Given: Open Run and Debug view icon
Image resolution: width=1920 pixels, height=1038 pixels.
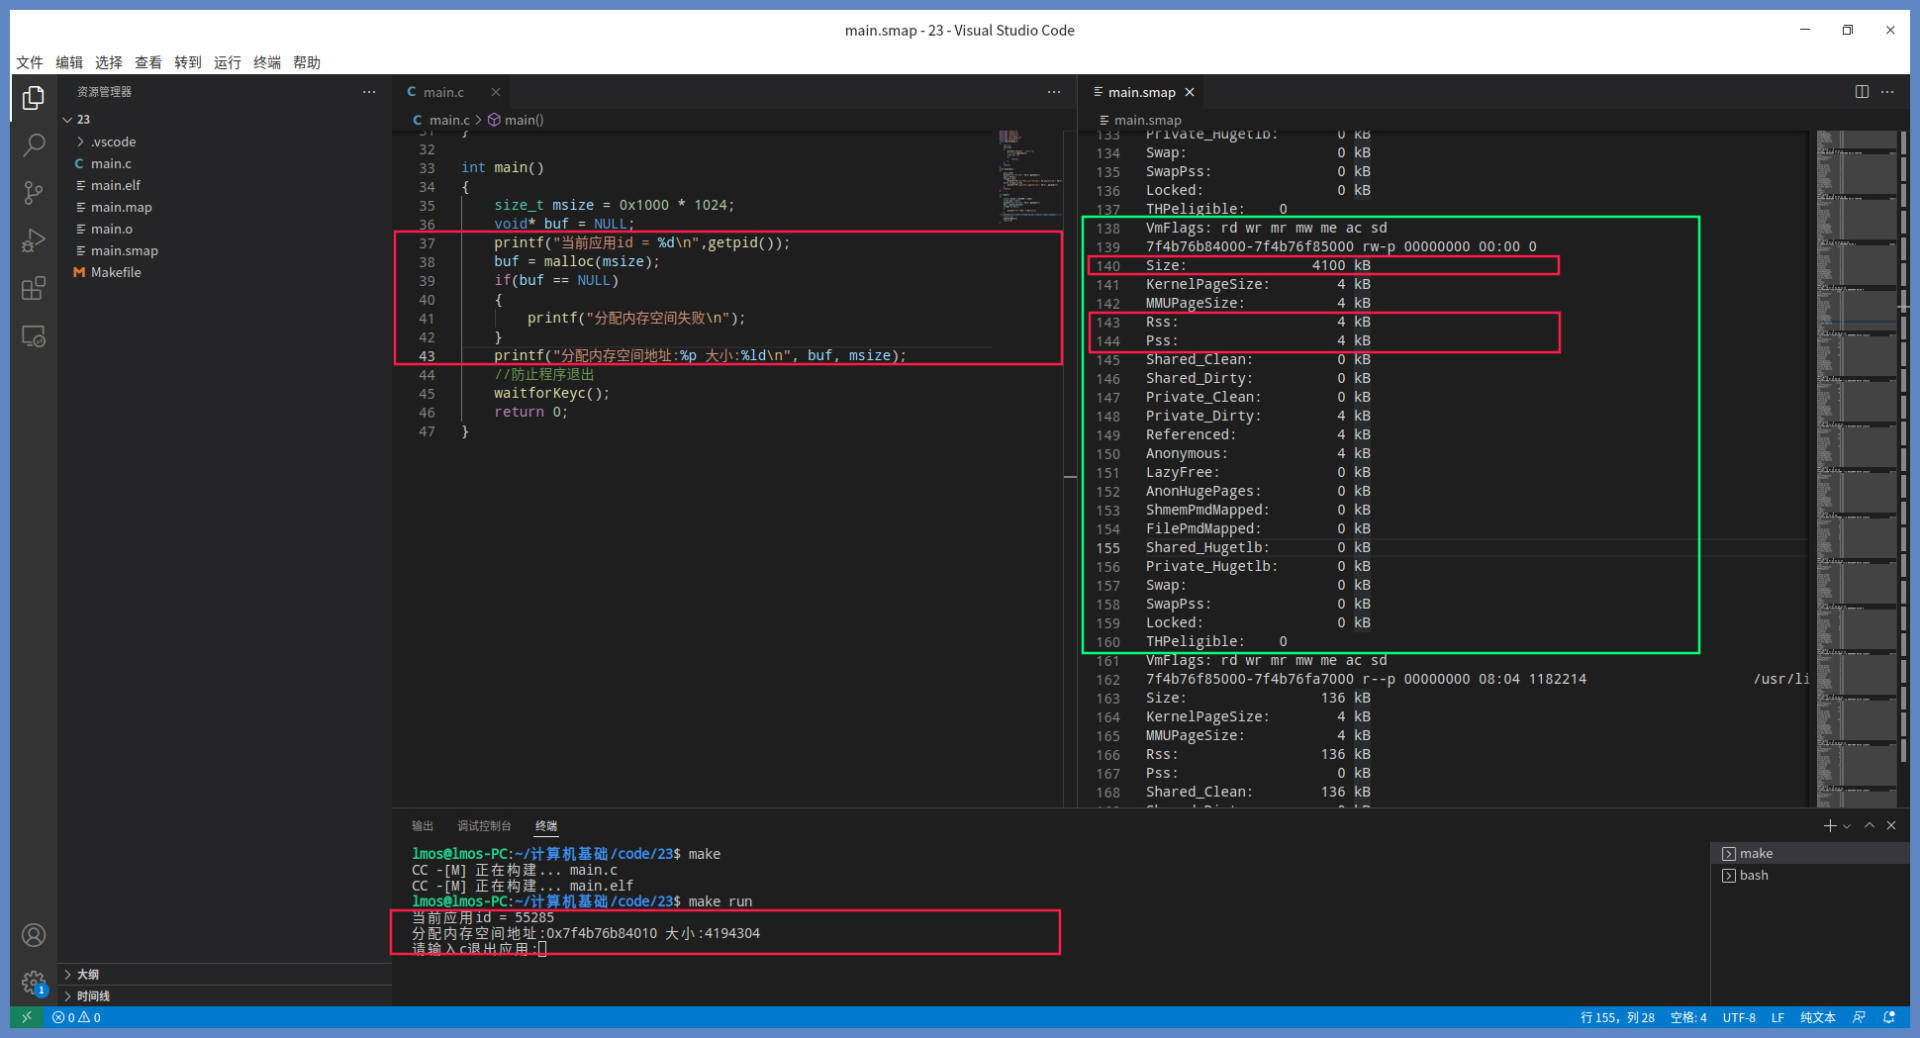Looking at the screenshot, I should [x=33, y=241].
